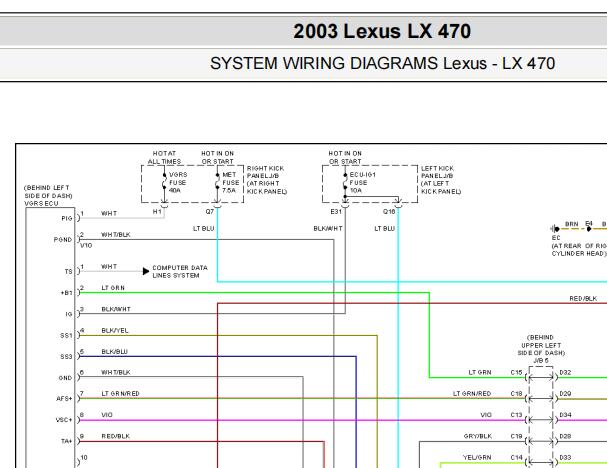The width and height of the screenshot is (607, 468).
Task: Click the 'BRN' wire label near ground
Action: pos(571,224)
